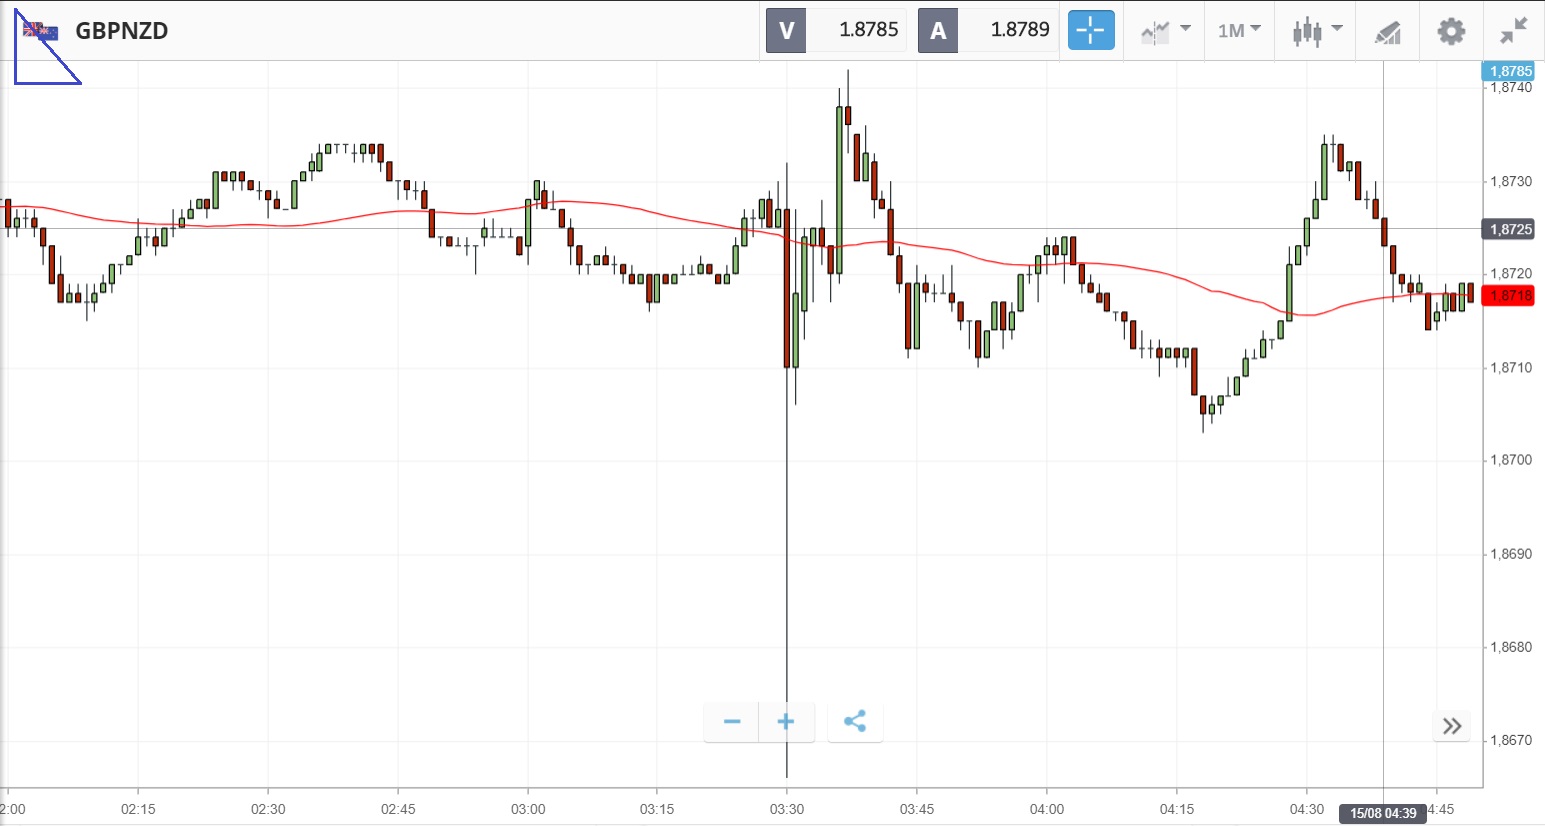Open the drawing tools pencil icon
1545x826 pixels.
pos(1387,32)
